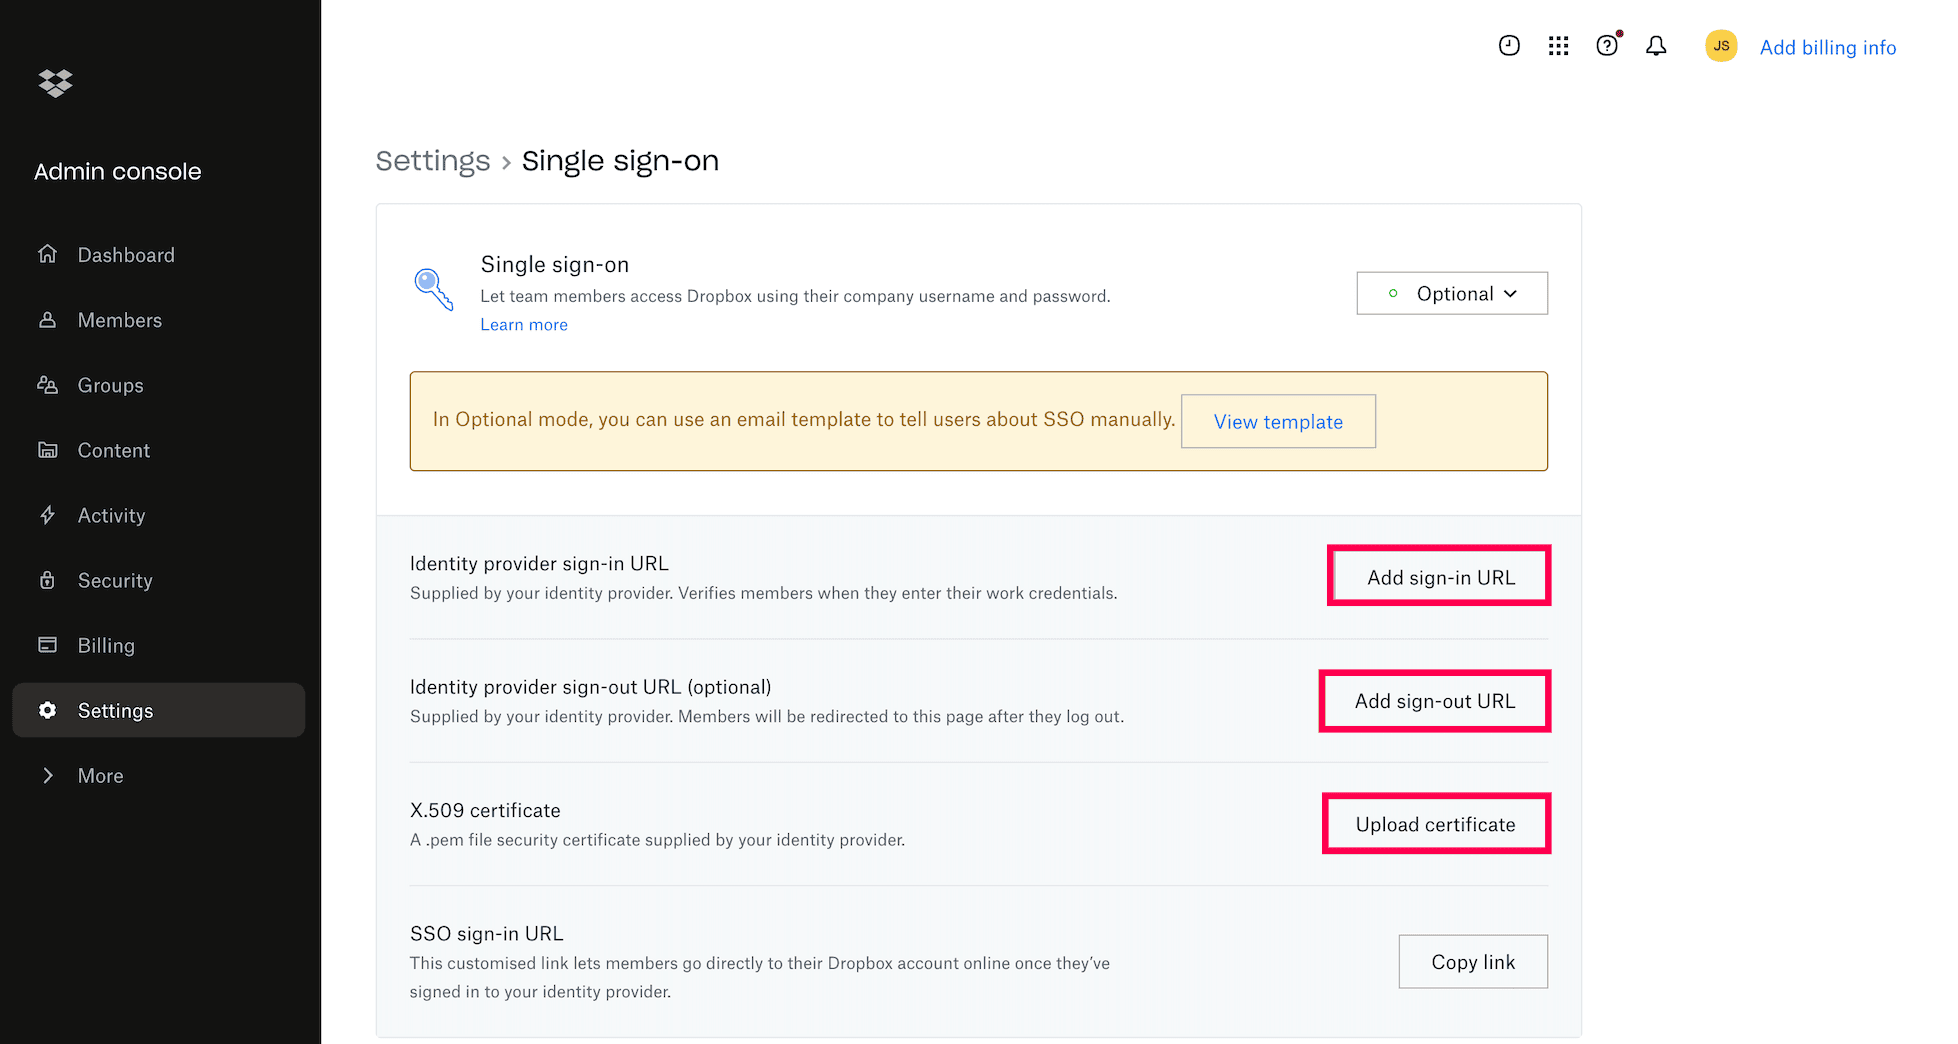The width and height of the screenshot is (1958, 1044).
Task: Open Activity via the lightning icon
Action: click(x=48, y=515)
